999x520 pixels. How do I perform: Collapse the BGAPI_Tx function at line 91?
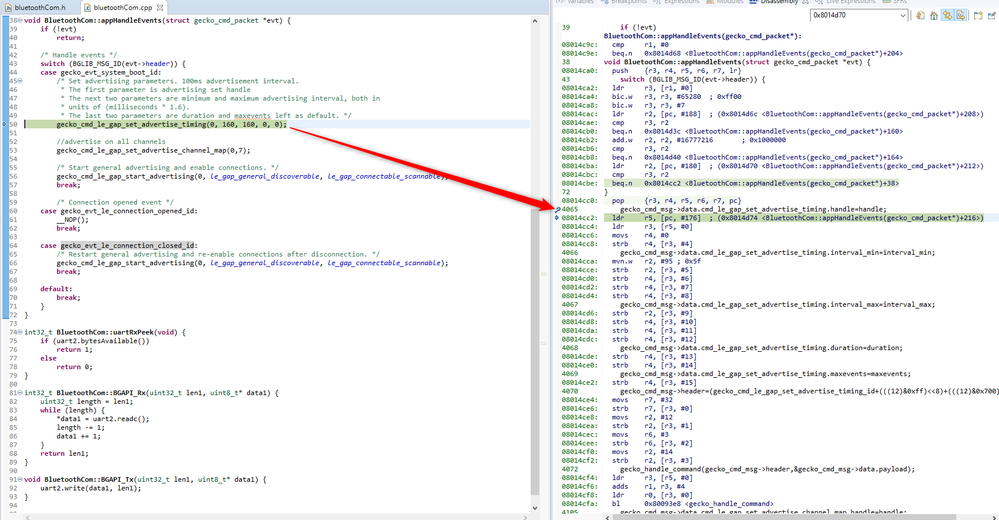(20, 479)
